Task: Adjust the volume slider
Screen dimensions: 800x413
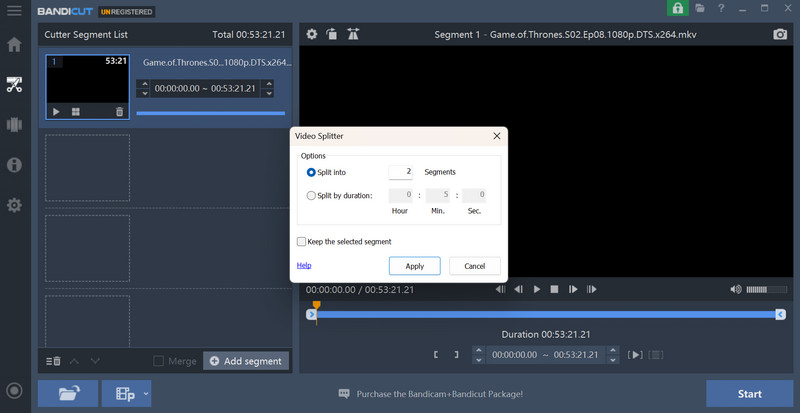Action: (766, 289)
